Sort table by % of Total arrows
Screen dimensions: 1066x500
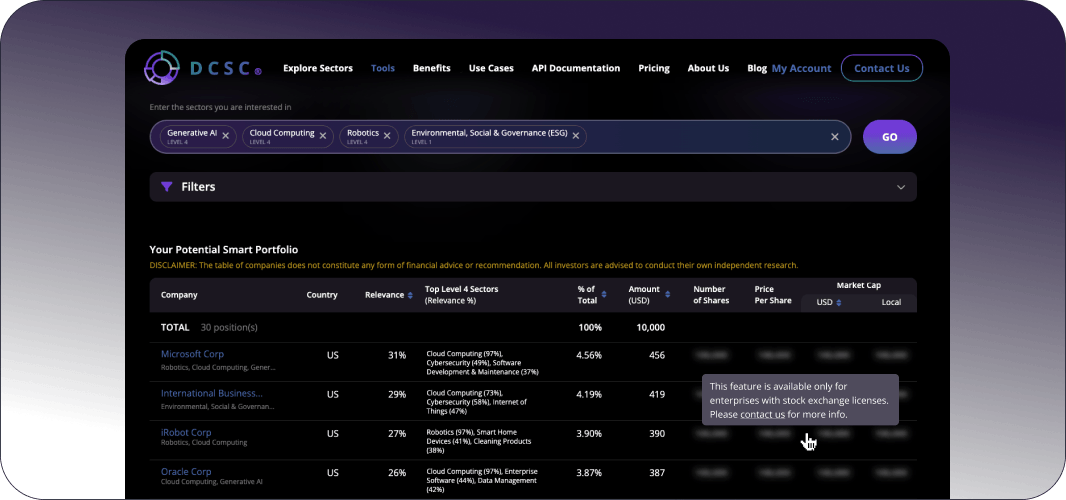(604, 295)
